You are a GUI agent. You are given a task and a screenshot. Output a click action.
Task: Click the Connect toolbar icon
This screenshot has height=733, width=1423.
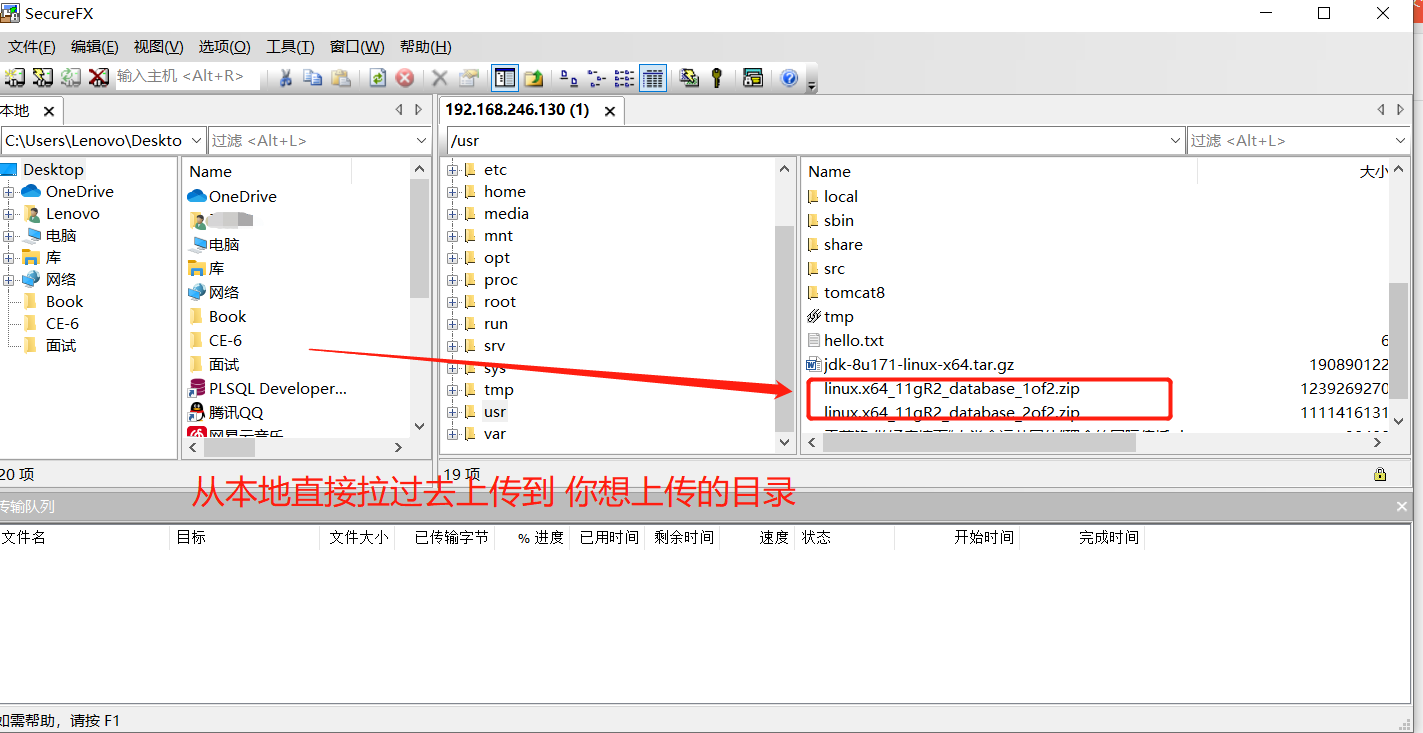point(15,77)
